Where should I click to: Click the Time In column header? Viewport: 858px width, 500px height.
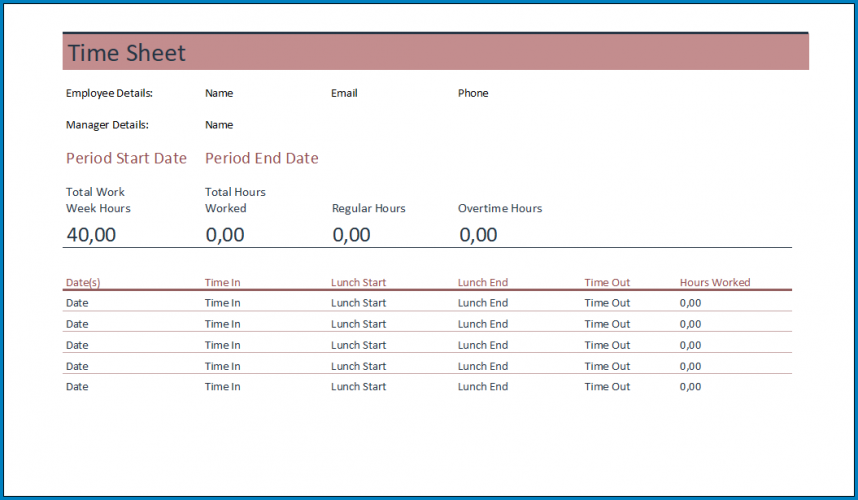223,282
